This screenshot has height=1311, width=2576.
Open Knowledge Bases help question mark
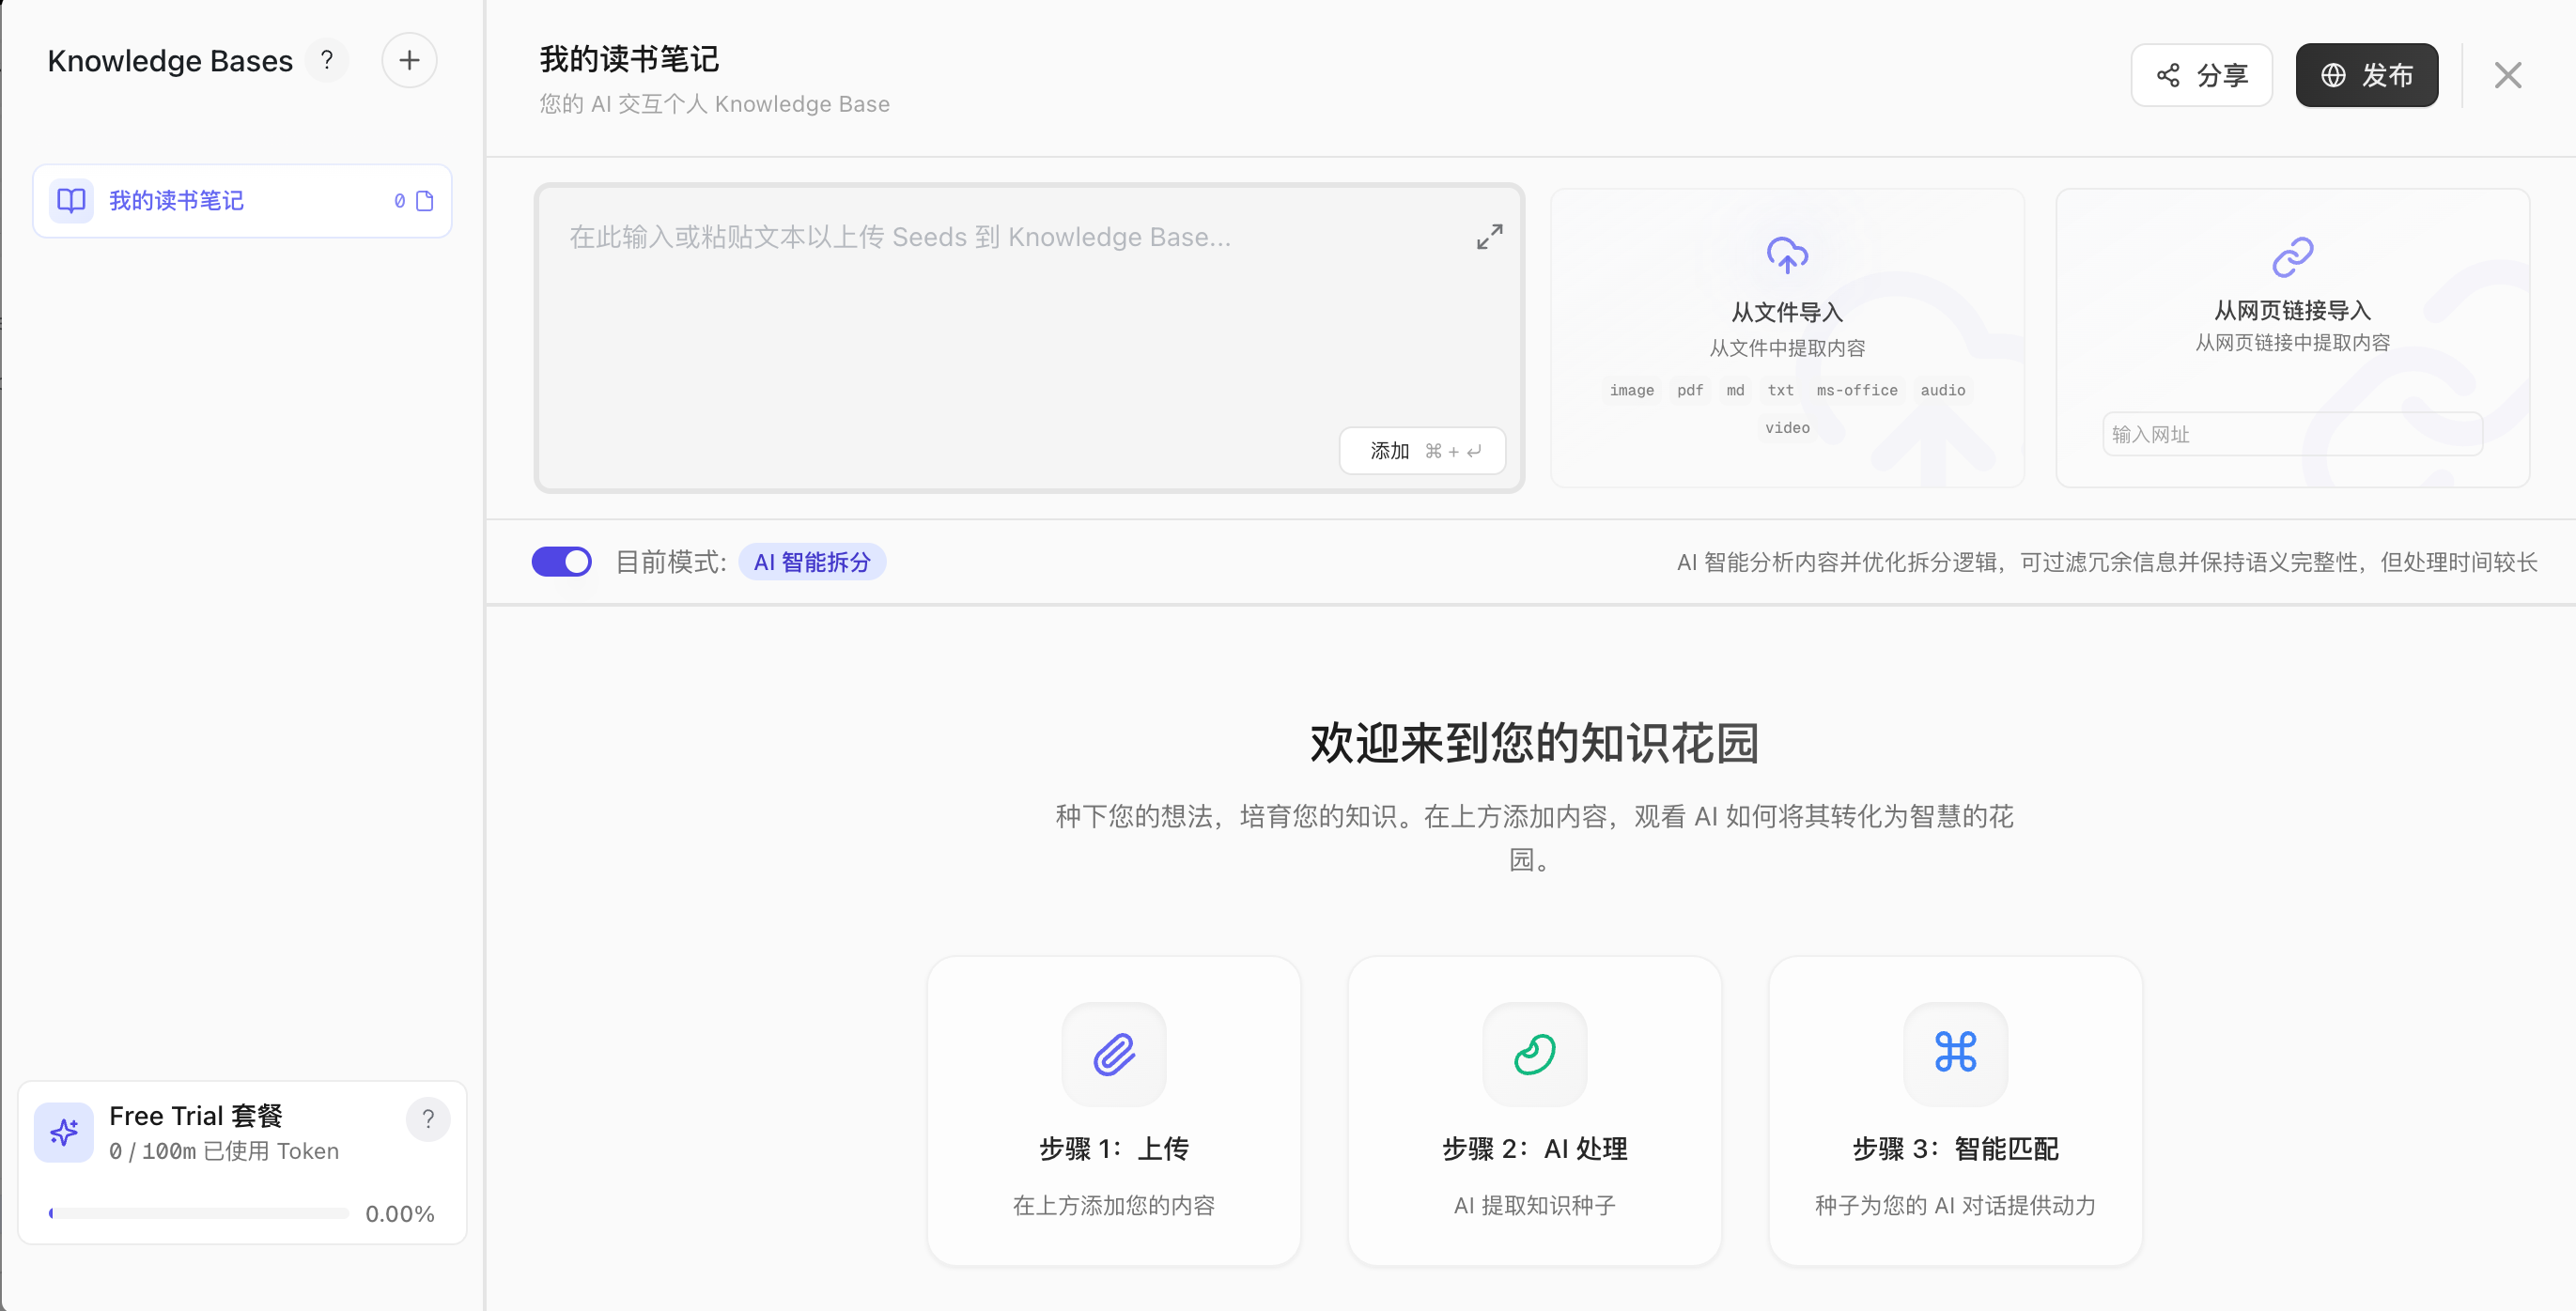click(327, 61)
